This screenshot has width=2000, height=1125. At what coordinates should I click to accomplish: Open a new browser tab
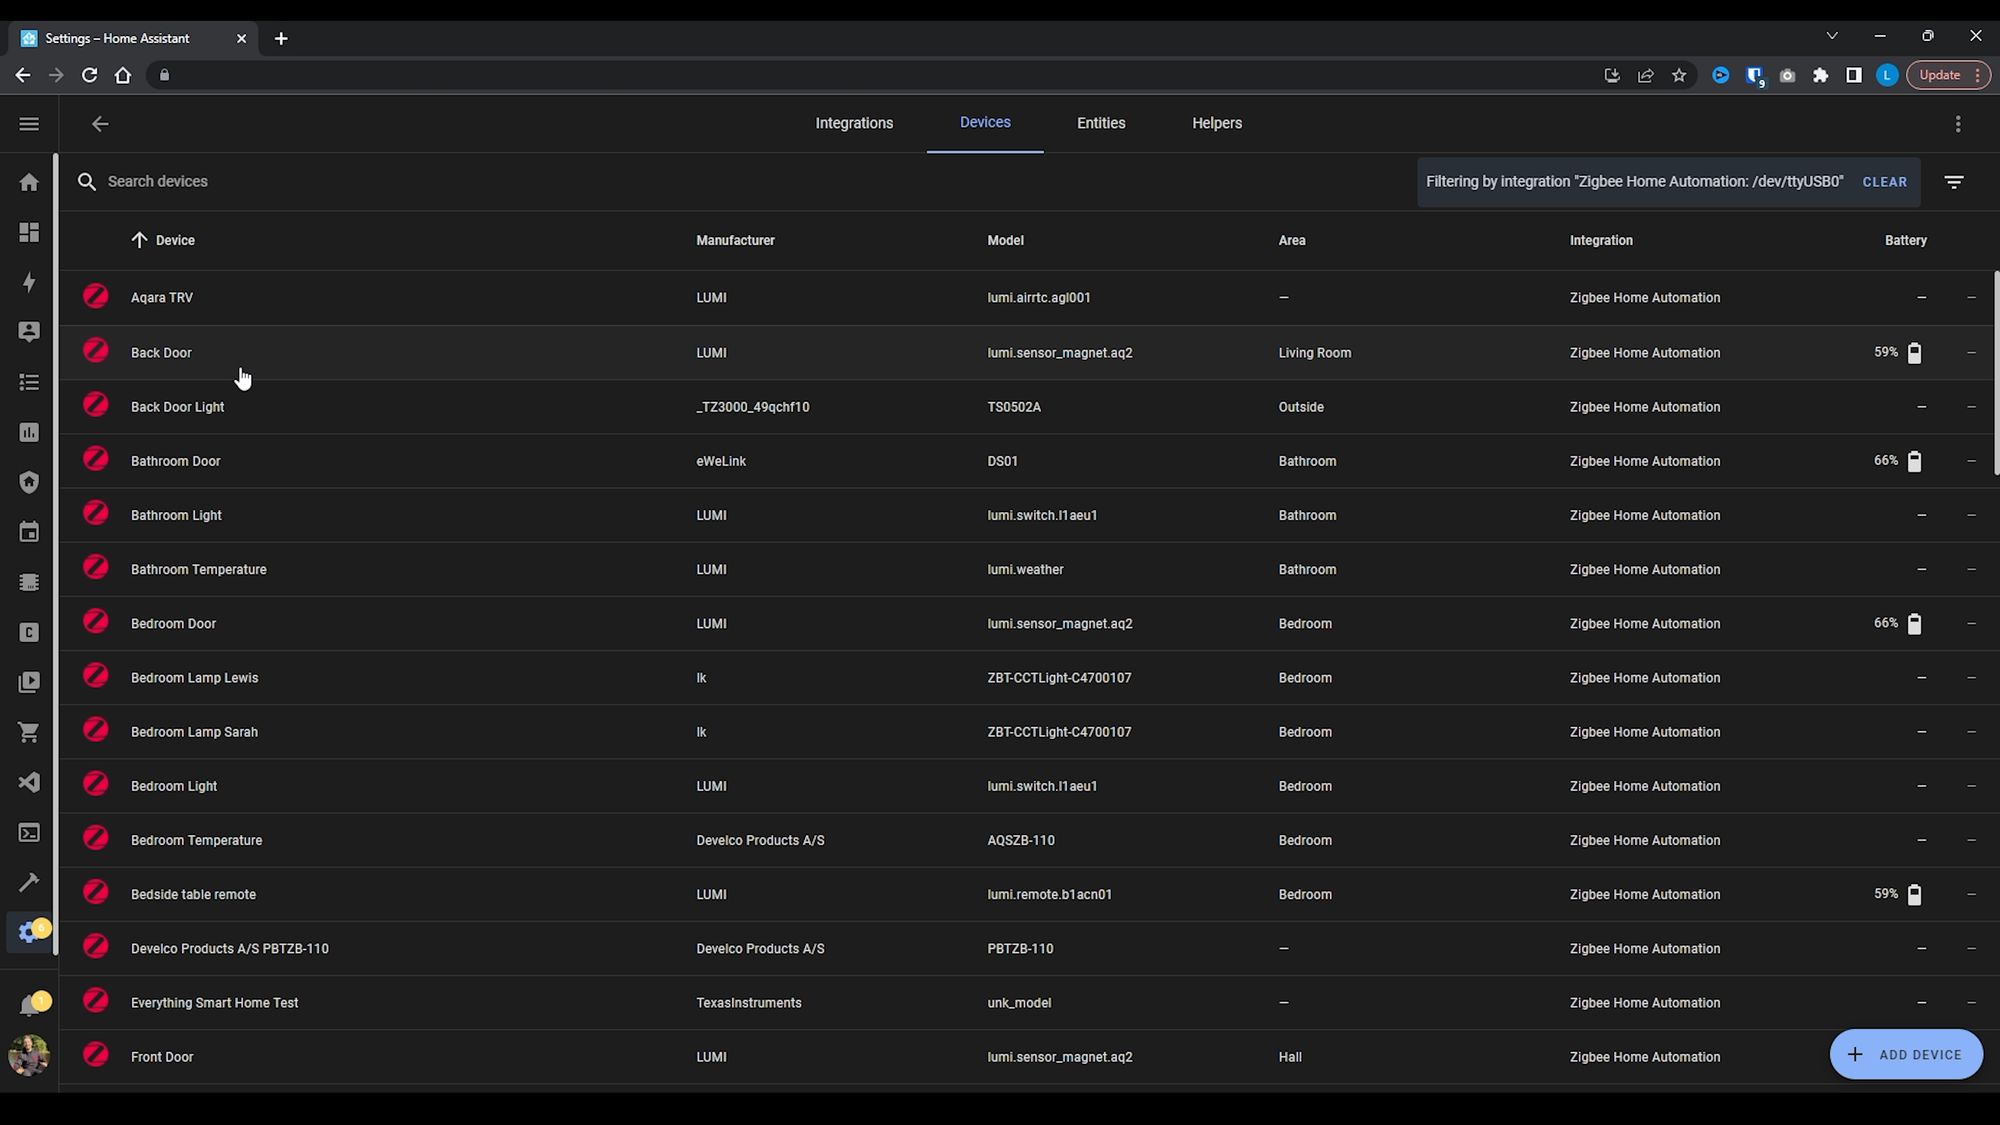281,38
